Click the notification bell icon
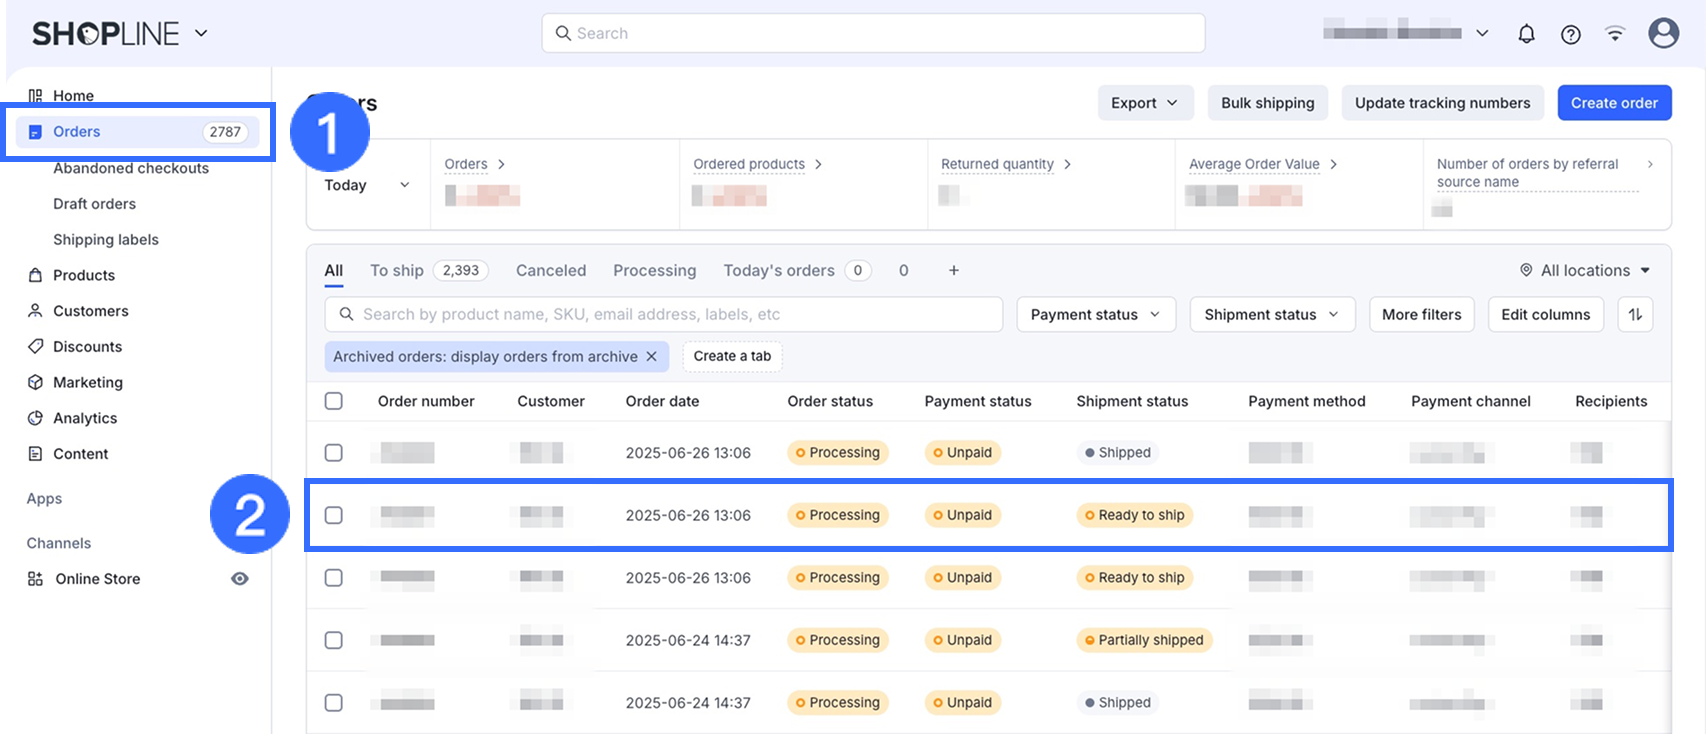1706x734 pixels. coord(1526,34)
